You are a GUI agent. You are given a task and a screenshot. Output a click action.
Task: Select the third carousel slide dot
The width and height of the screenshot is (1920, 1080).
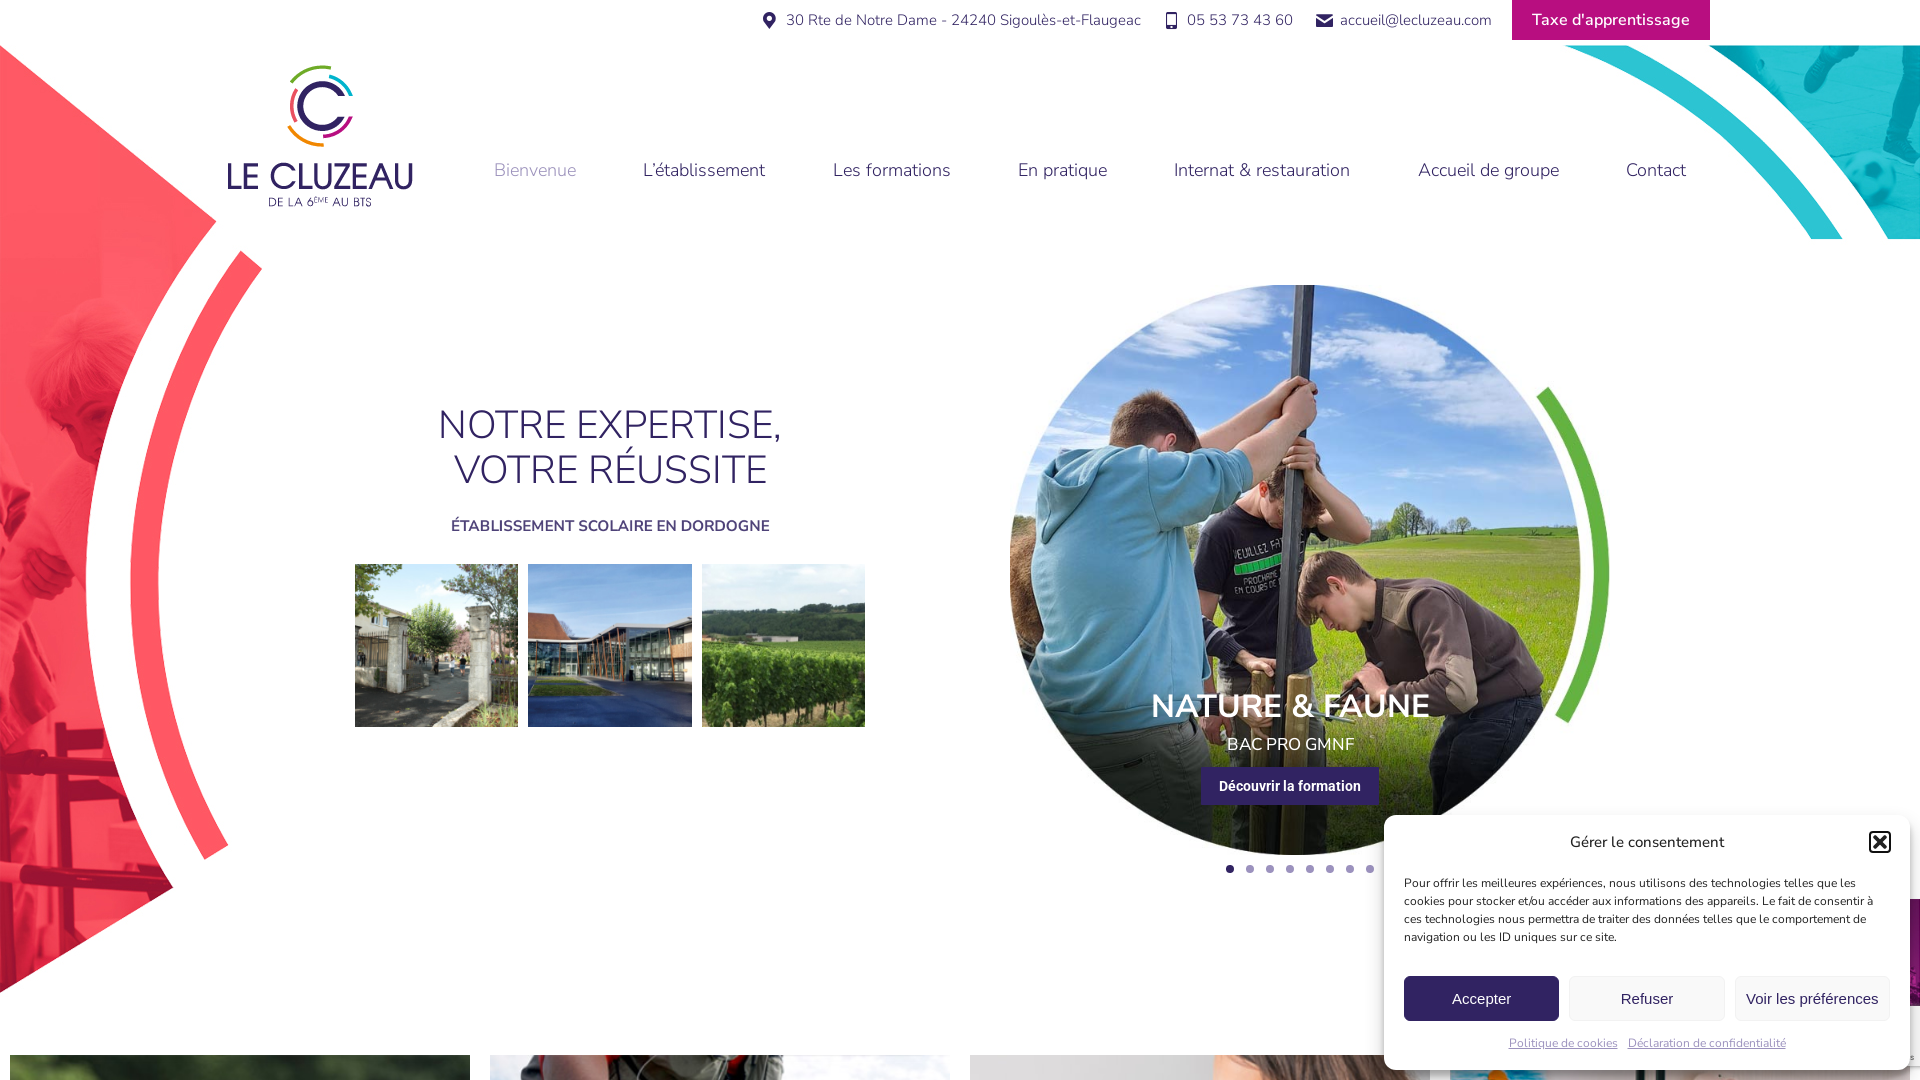pyautogui.click(x=1270, y=869)
